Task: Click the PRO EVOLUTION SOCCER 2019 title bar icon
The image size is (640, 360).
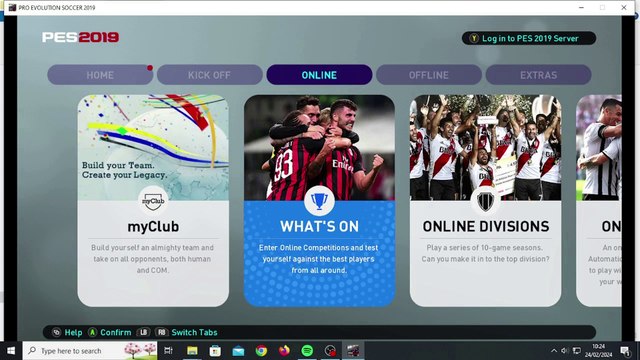Action: tap(12, 7)
